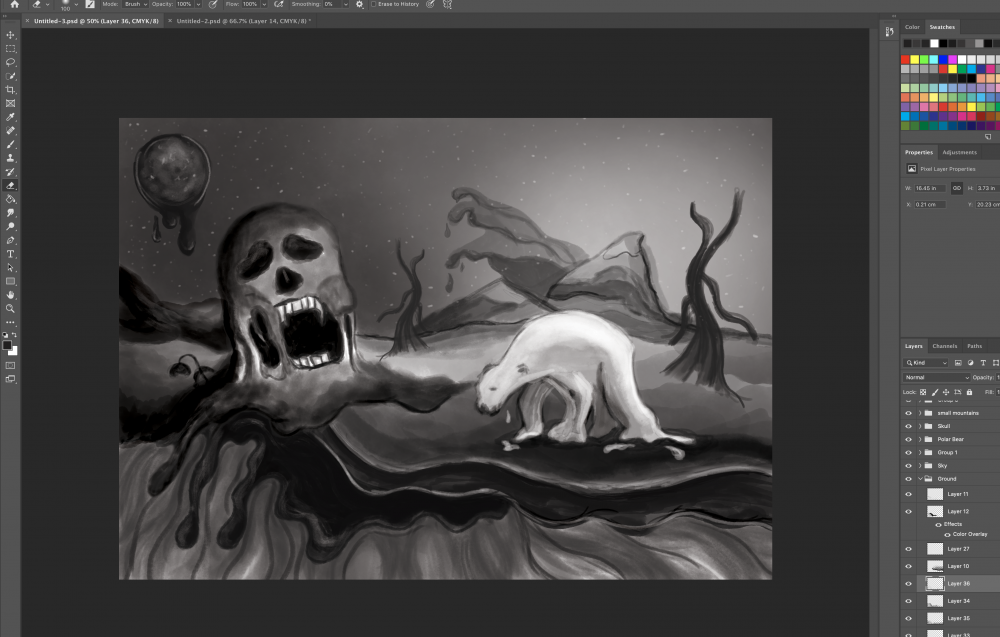Click the foreground color swatch
The image size is (1000, 637).
tap(7, 345)
